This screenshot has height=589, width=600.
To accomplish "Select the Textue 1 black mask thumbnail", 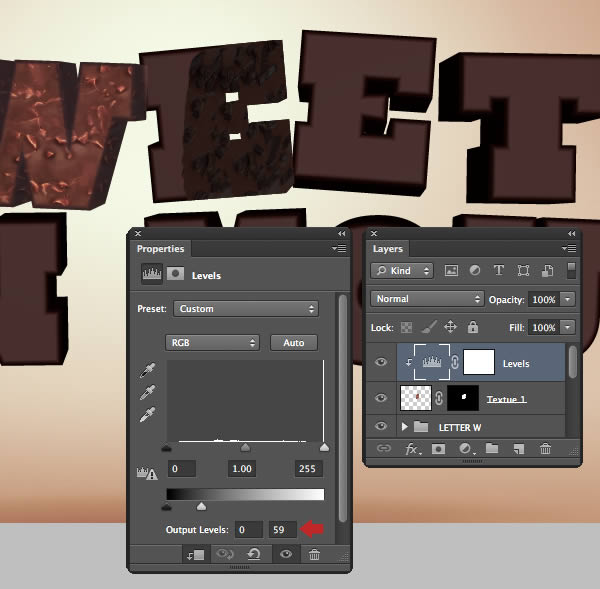I will pos(463,398).
